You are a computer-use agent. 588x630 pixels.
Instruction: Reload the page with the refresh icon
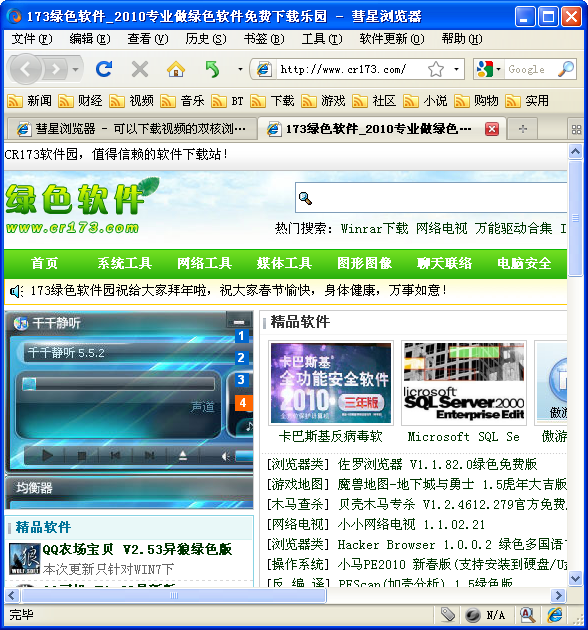coord(104,69)
